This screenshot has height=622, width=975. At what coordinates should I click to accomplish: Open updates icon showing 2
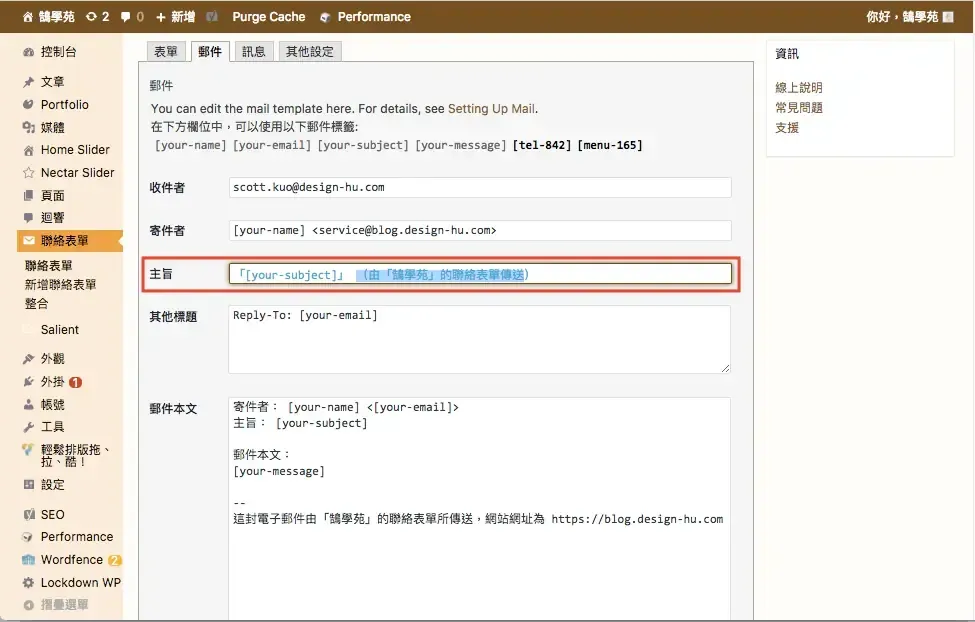click(x=98, y=17)
